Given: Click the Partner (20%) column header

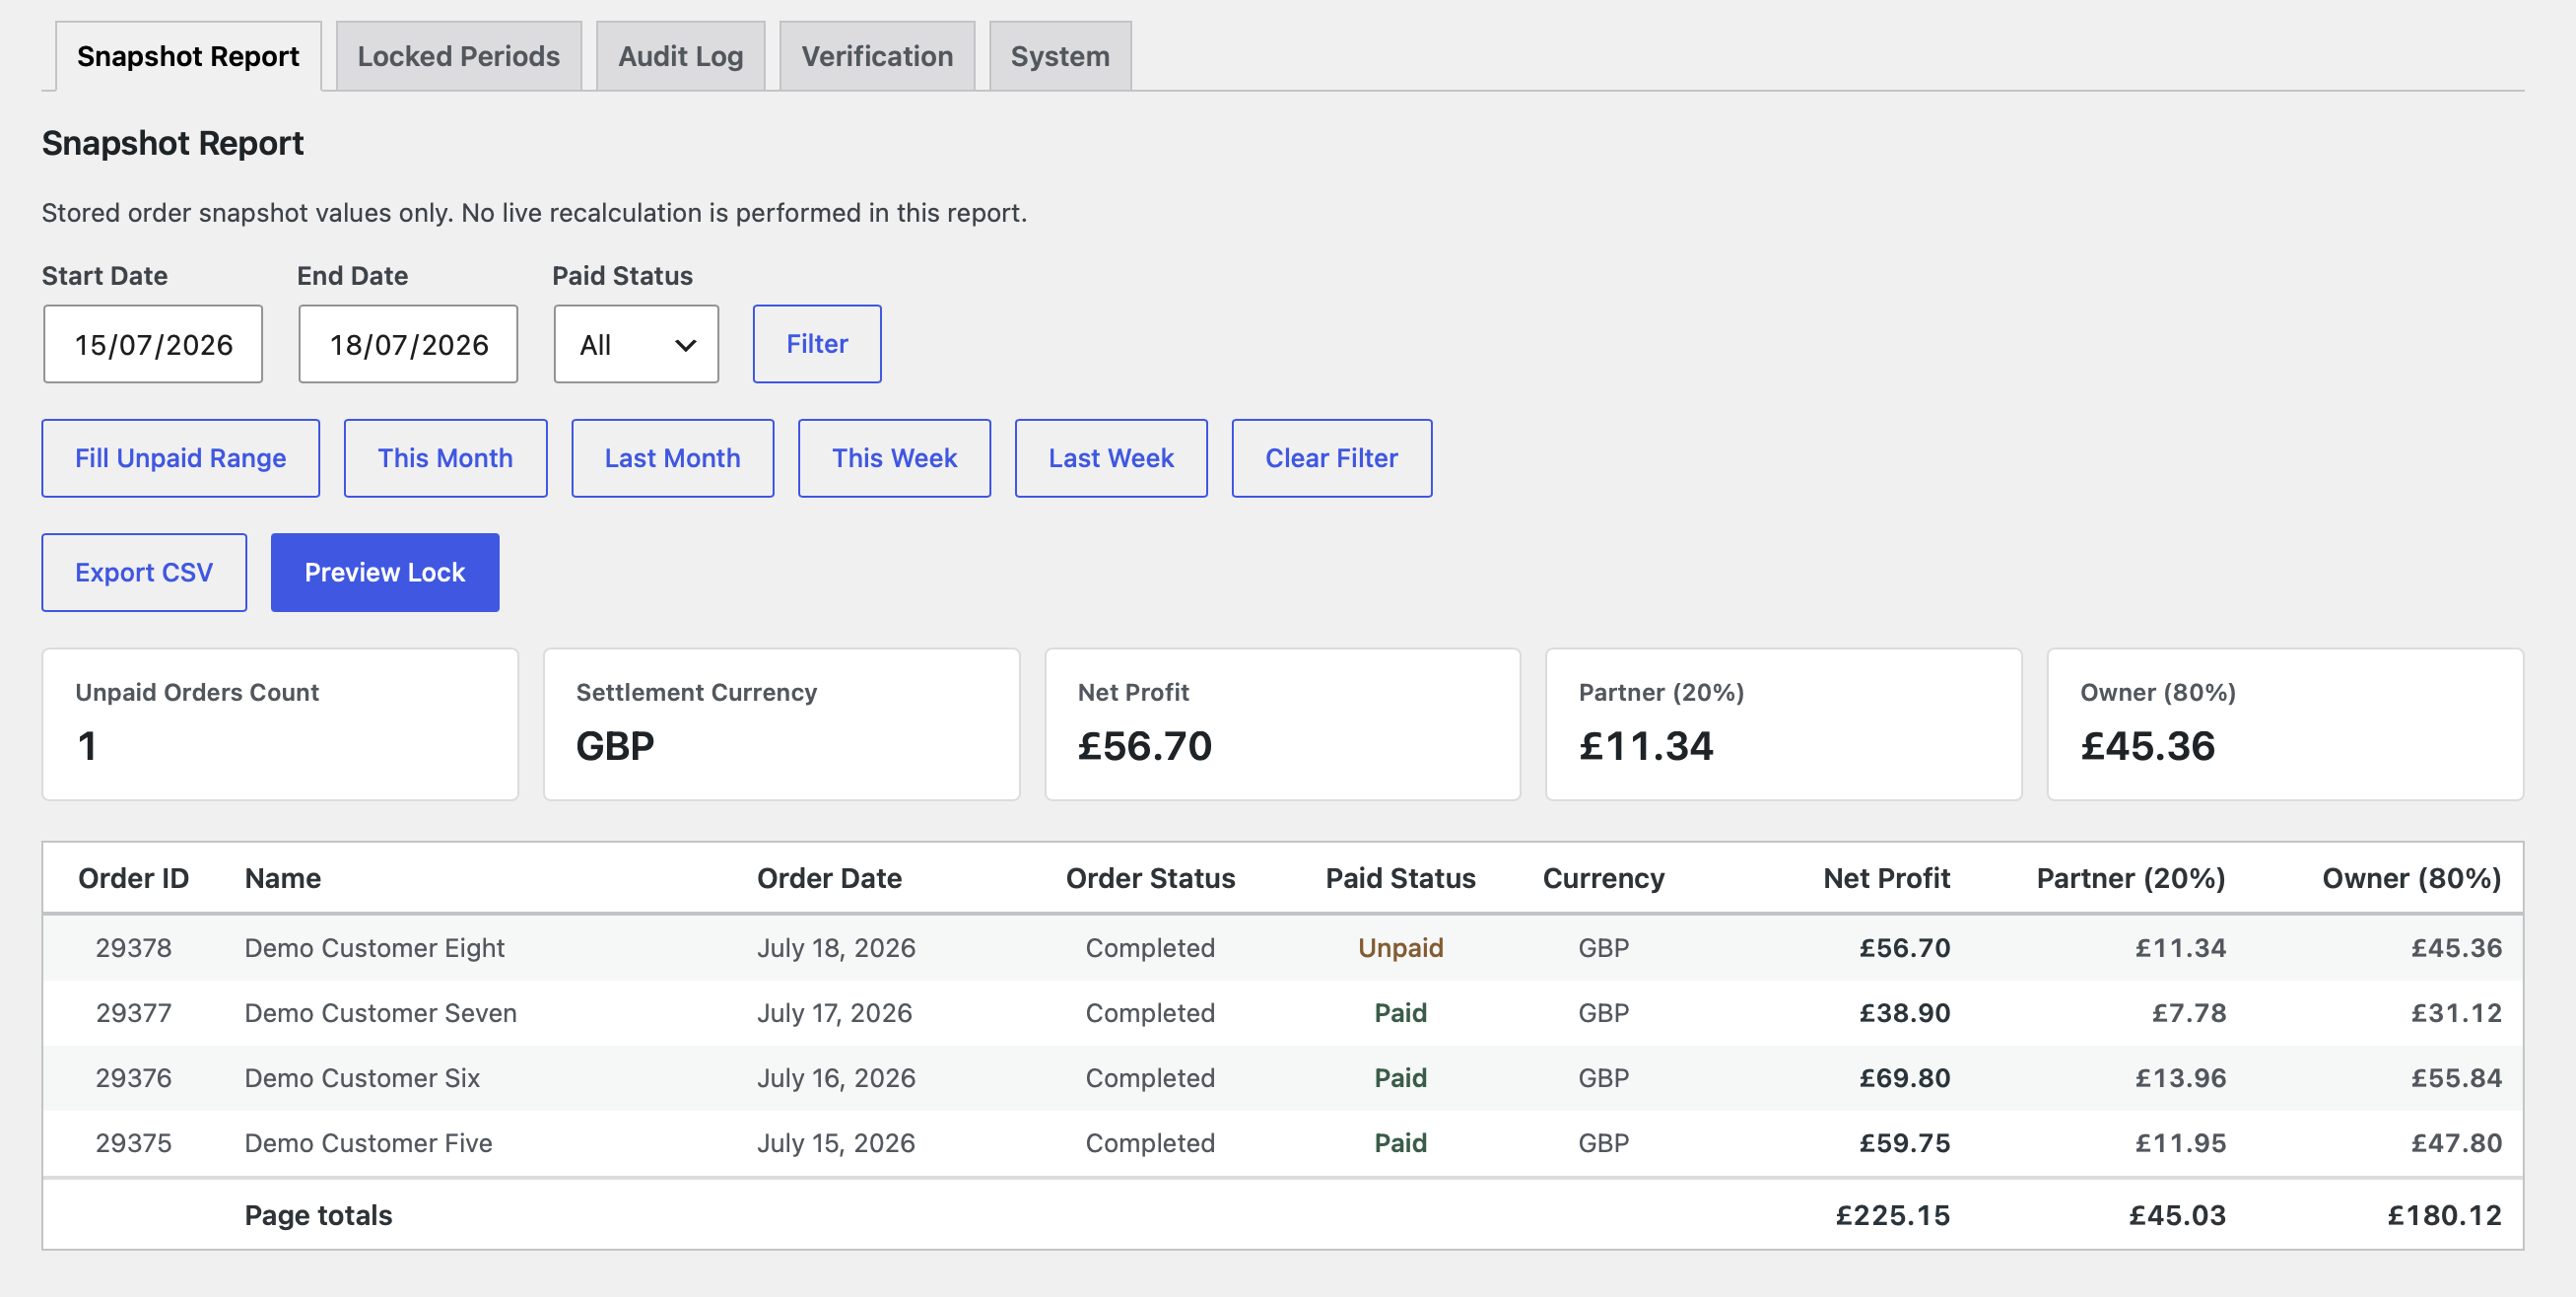Looking at the screenshot, I should pos(2131,878).
